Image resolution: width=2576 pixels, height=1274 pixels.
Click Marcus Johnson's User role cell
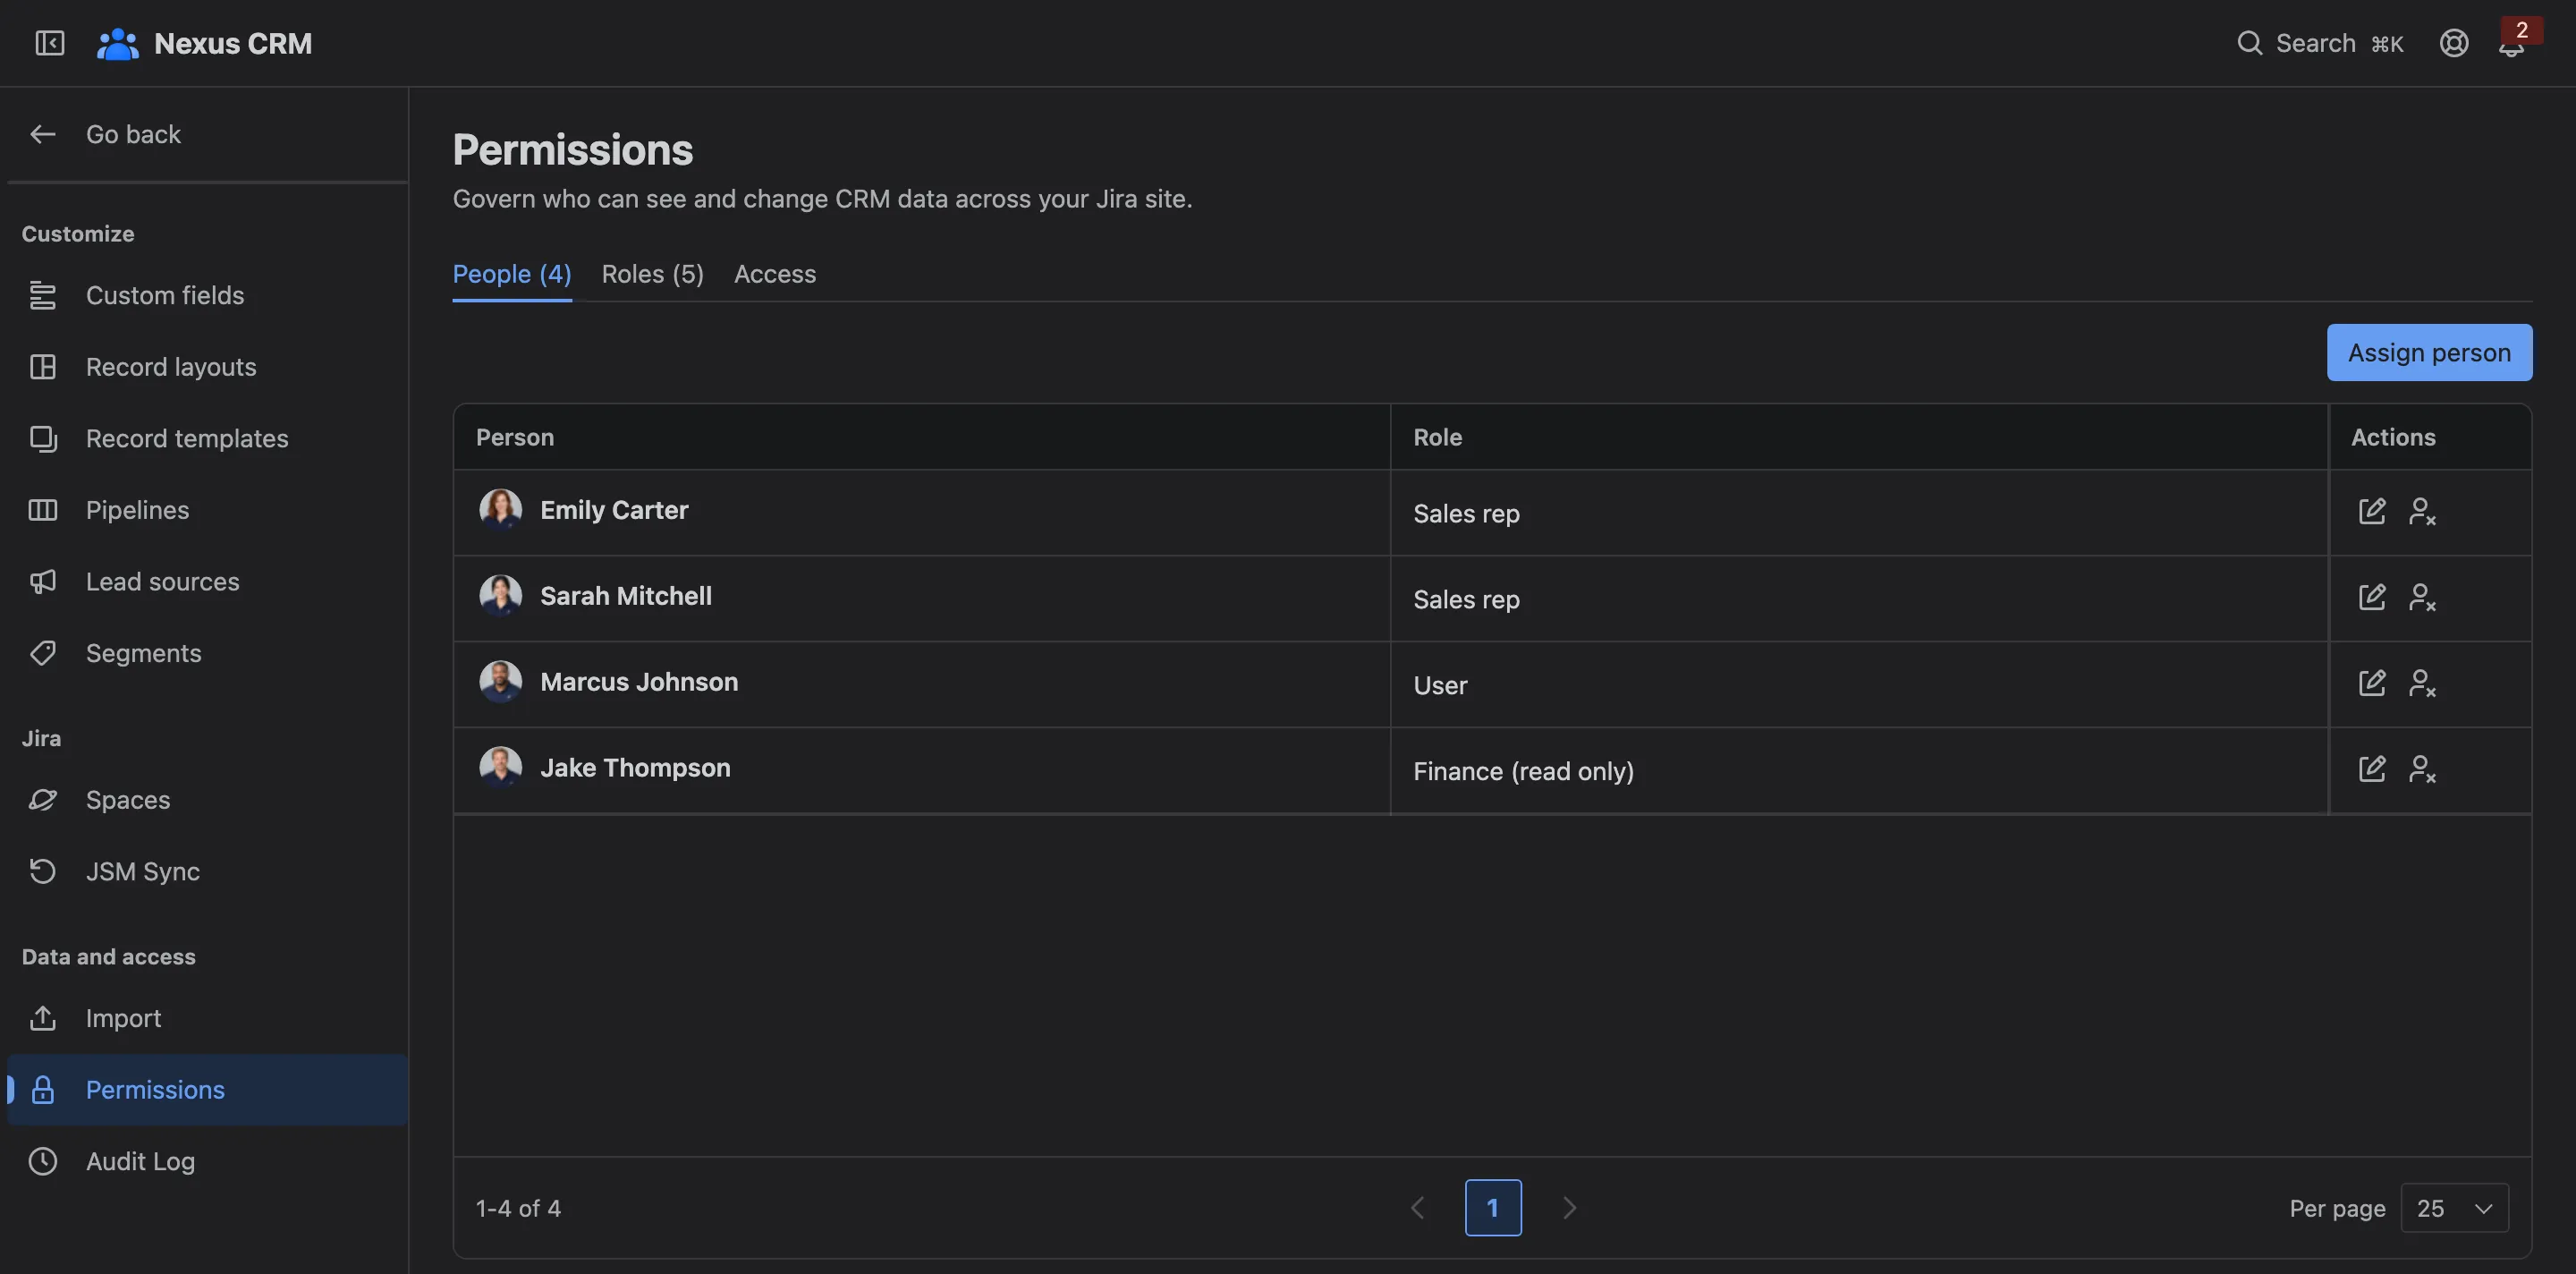pos(1859,685)
